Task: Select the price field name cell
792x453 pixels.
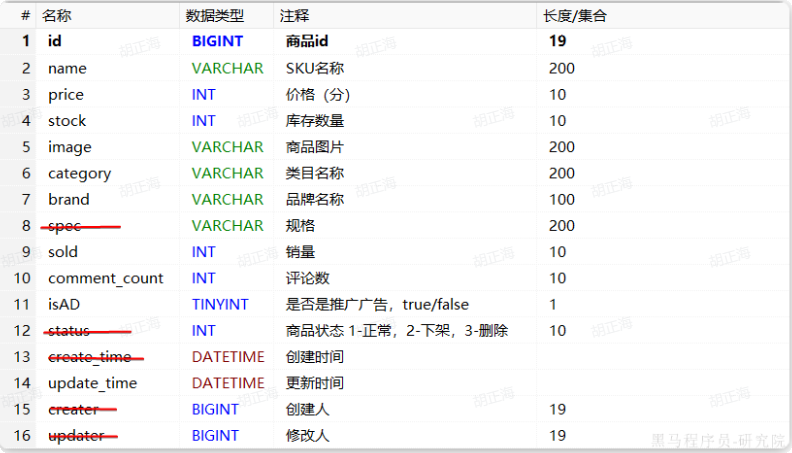Action: click(66, 94)
